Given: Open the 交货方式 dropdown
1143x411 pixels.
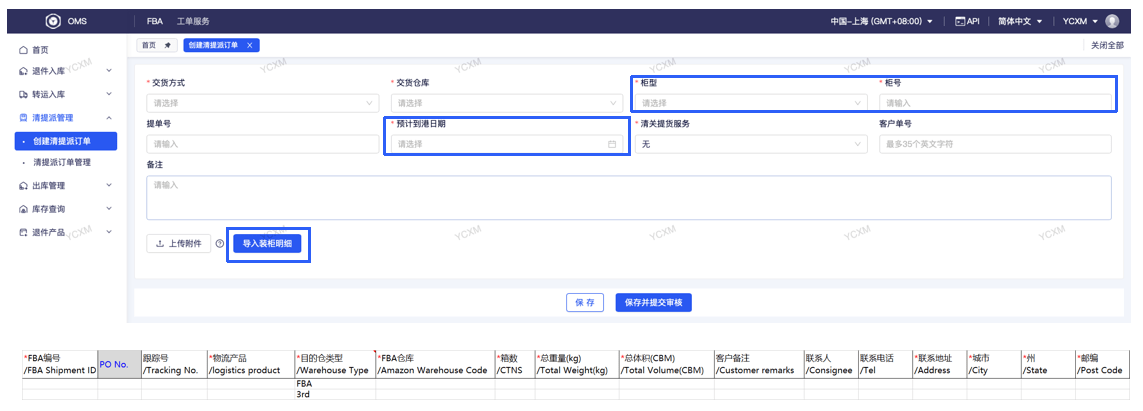Looking at the screenshot, I should (x=262, y=103).
